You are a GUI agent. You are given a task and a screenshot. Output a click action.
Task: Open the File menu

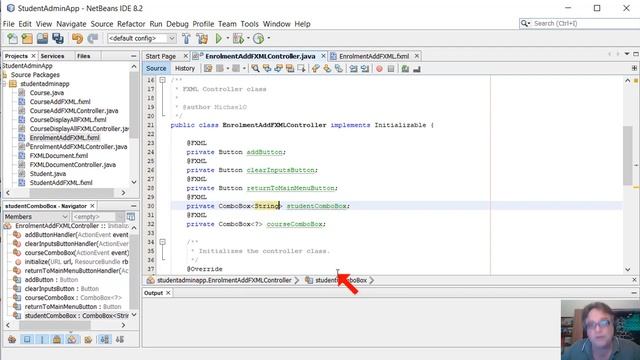click(8, 24)
